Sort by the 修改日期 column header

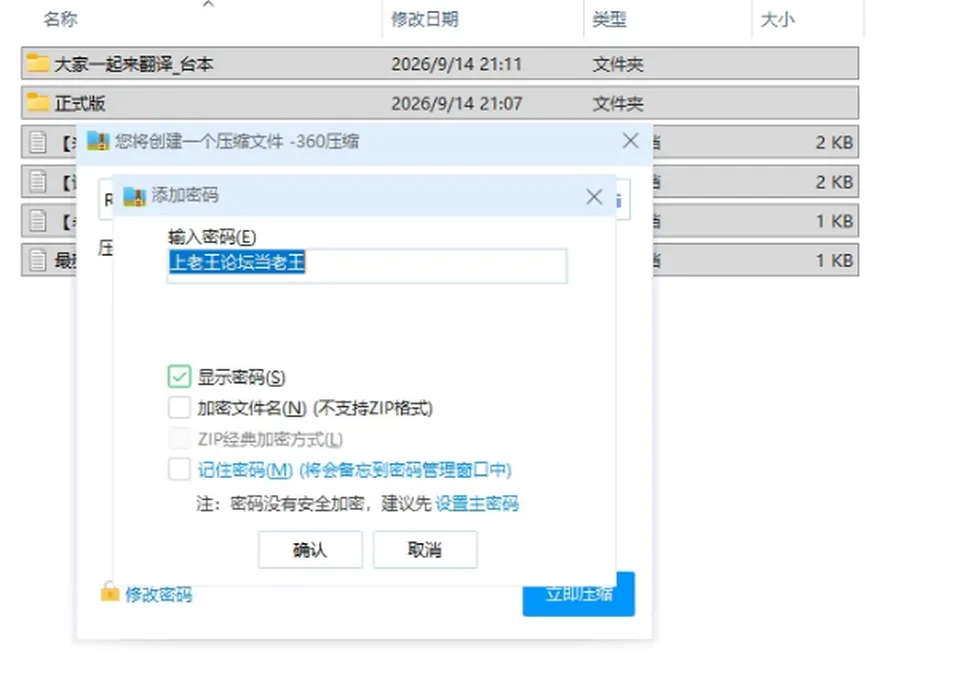pos(424,19)
